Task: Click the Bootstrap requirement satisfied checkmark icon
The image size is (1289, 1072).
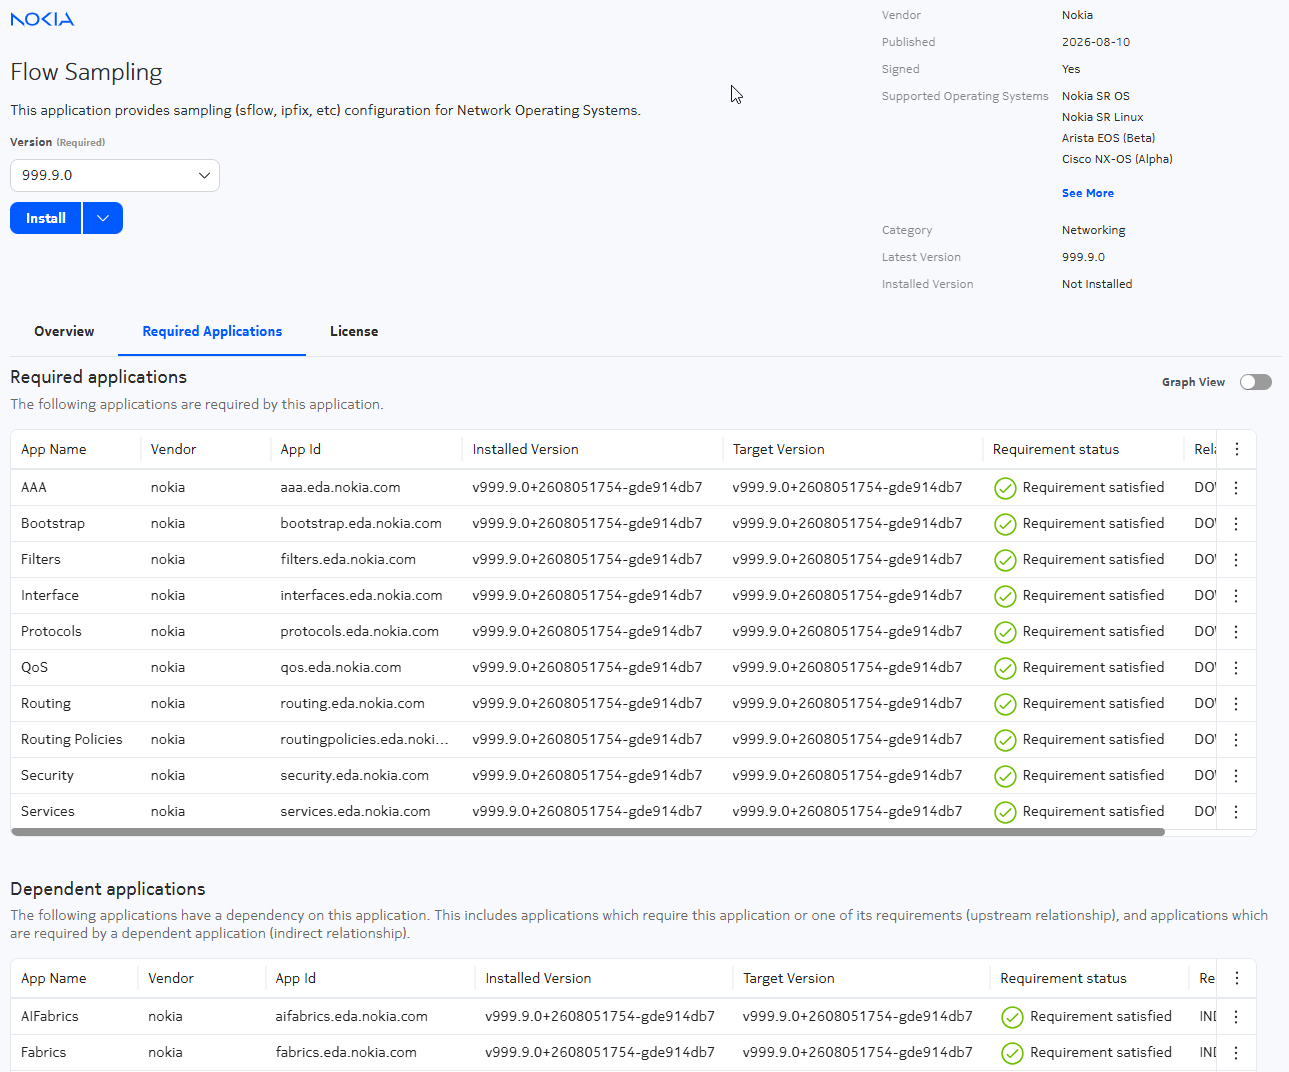Action: [x=1005, y=524]
